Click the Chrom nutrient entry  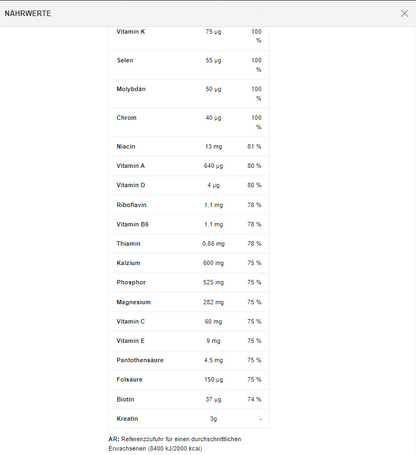(126, 118)
